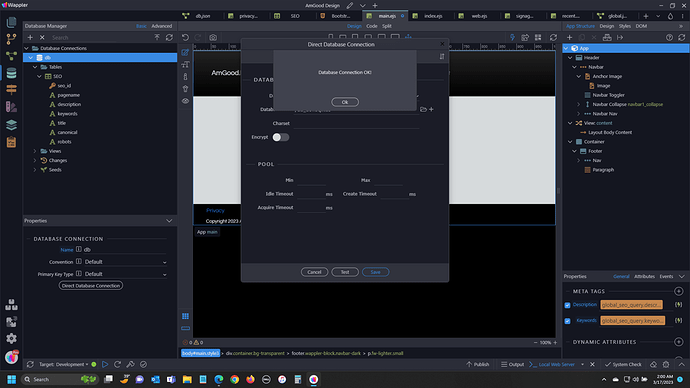Switch to the DOM panel tab

pos(641,26)
